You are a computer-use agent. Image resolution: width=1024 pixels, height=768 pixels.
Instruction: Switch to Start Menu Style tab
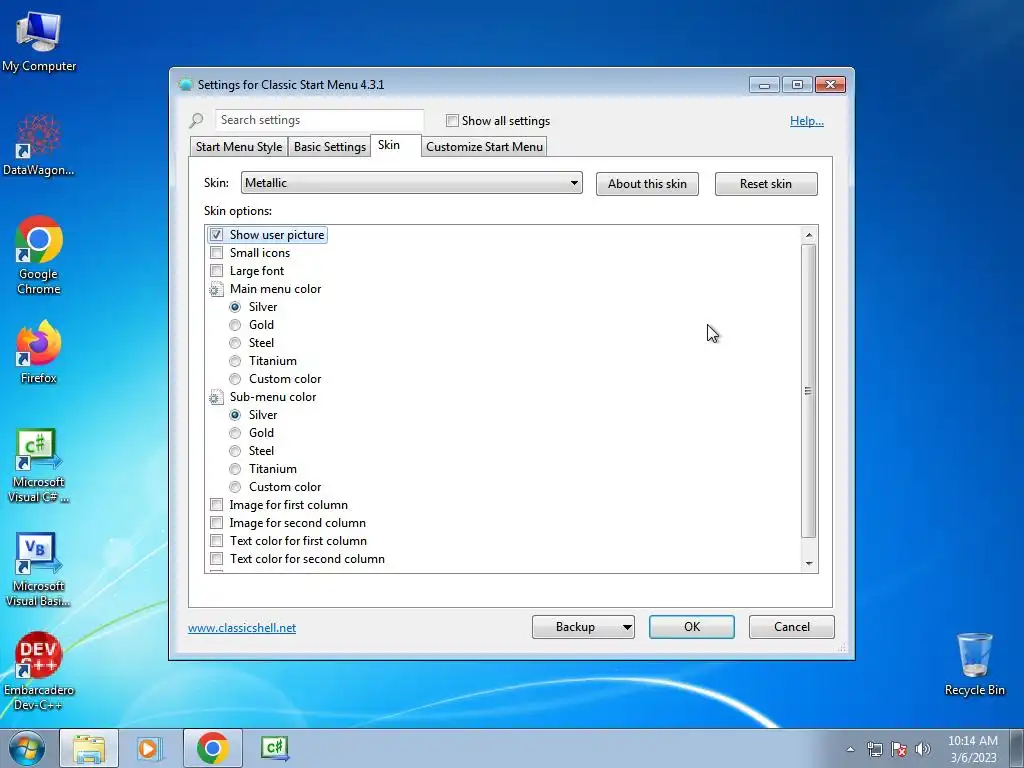pyautogui.click(x=238, y=147)
